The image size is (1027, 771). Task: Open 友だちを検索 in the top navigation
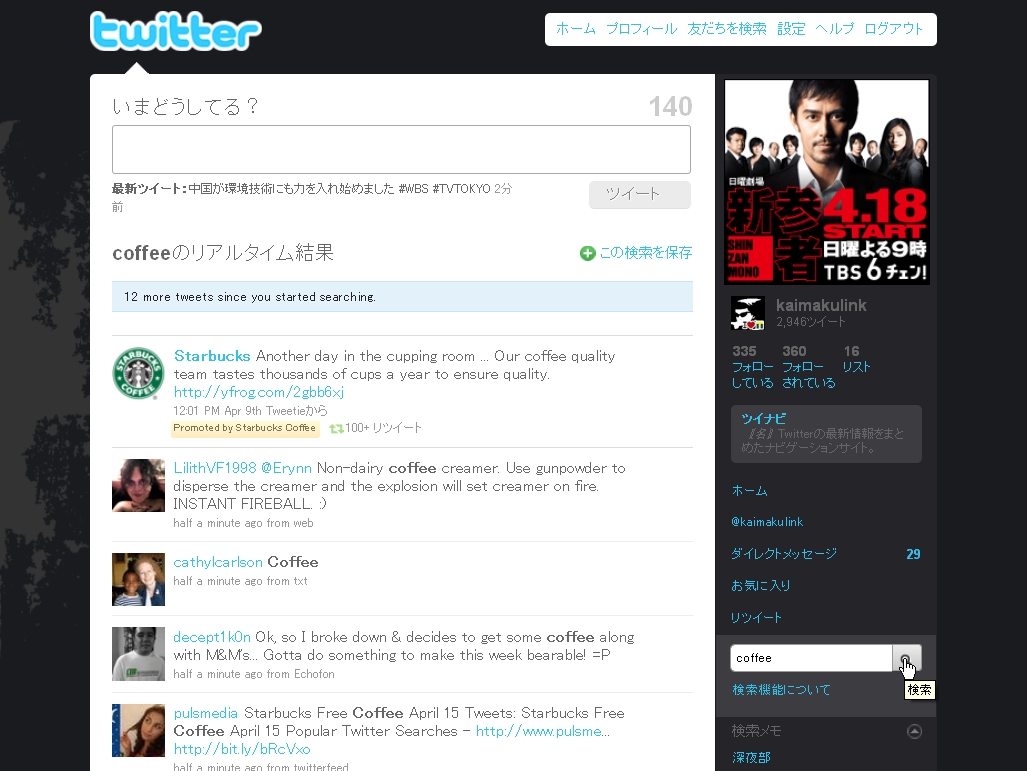click(x=726, y=29)
